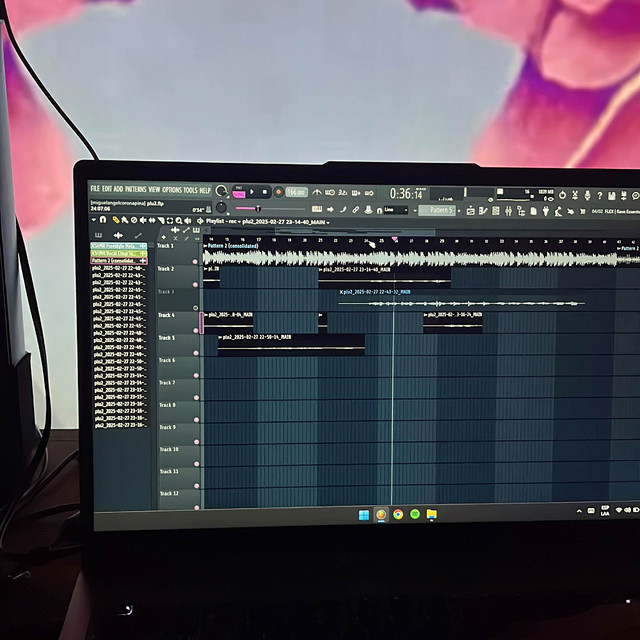
Task: Click the note-blend brush icon
Action: (343, 210)
